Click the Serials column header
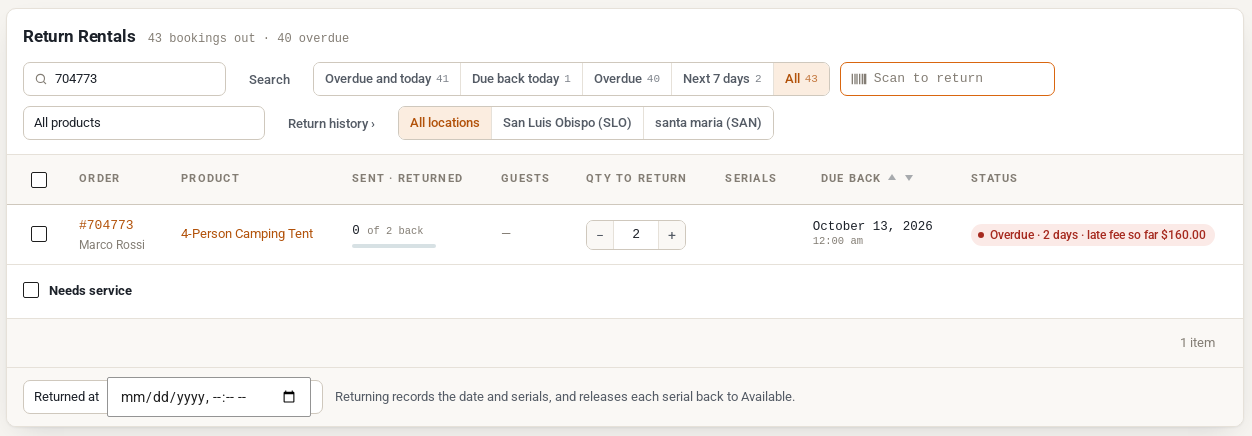The height and width of the screenshot is (436, 1252). click(751, 178)
